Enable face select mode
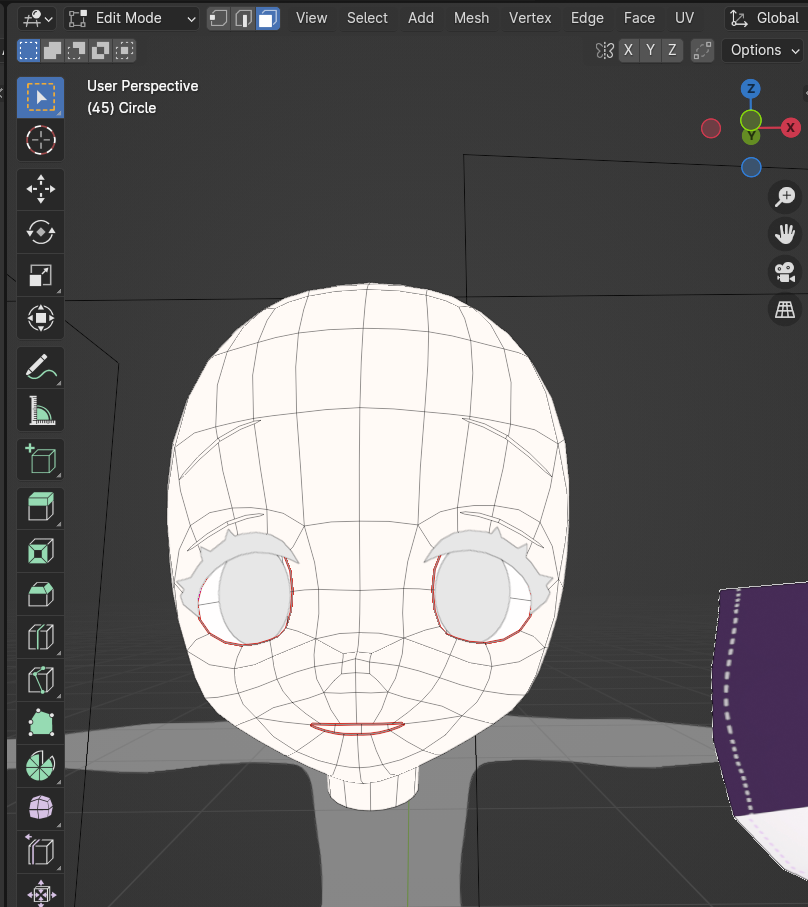 tap(268, 19)
